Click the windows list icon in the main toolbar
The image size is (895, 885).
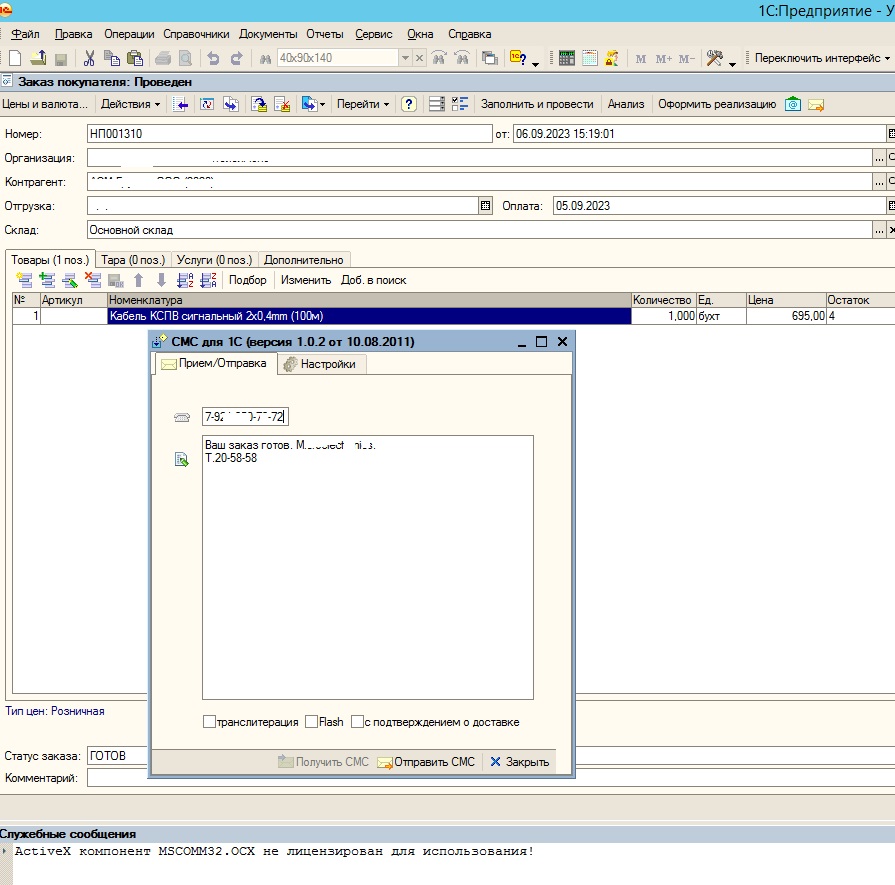coord(490,58)
